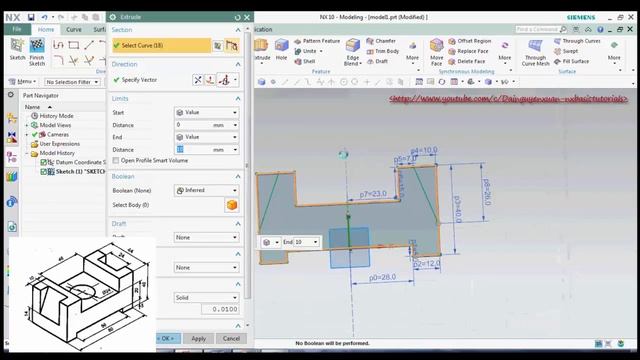Screen dimensions: 640x360
Task: Click the blue help question mark icon
Action: point(600,29)
